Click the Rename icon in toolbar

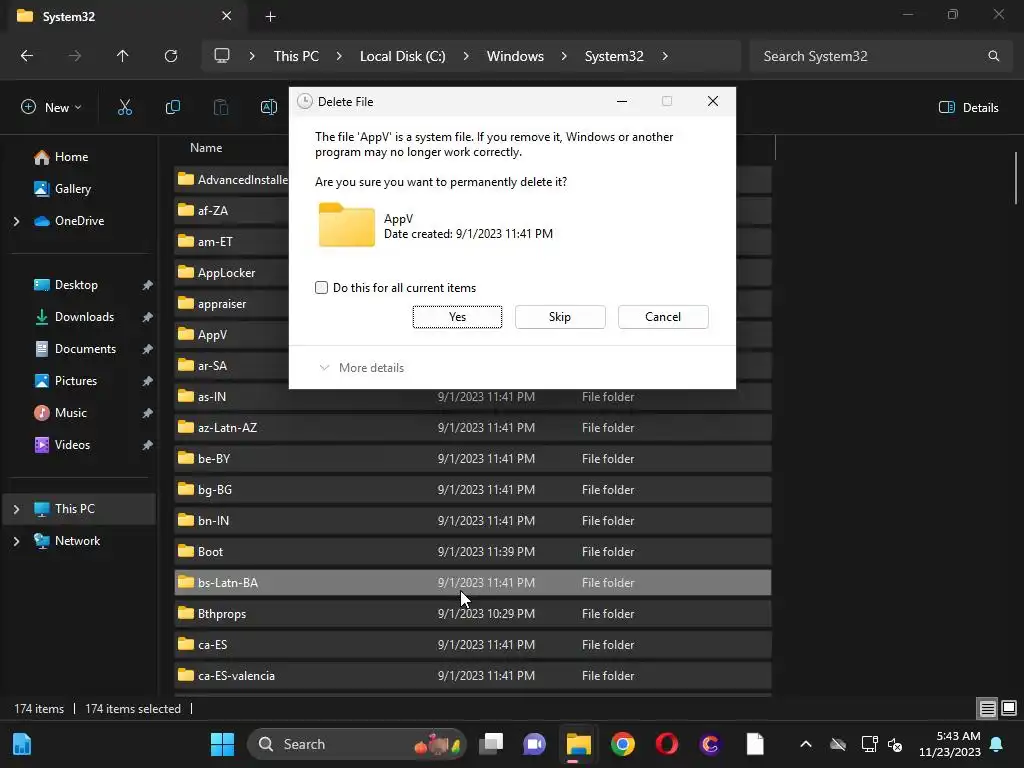click(x=268, y=108)
